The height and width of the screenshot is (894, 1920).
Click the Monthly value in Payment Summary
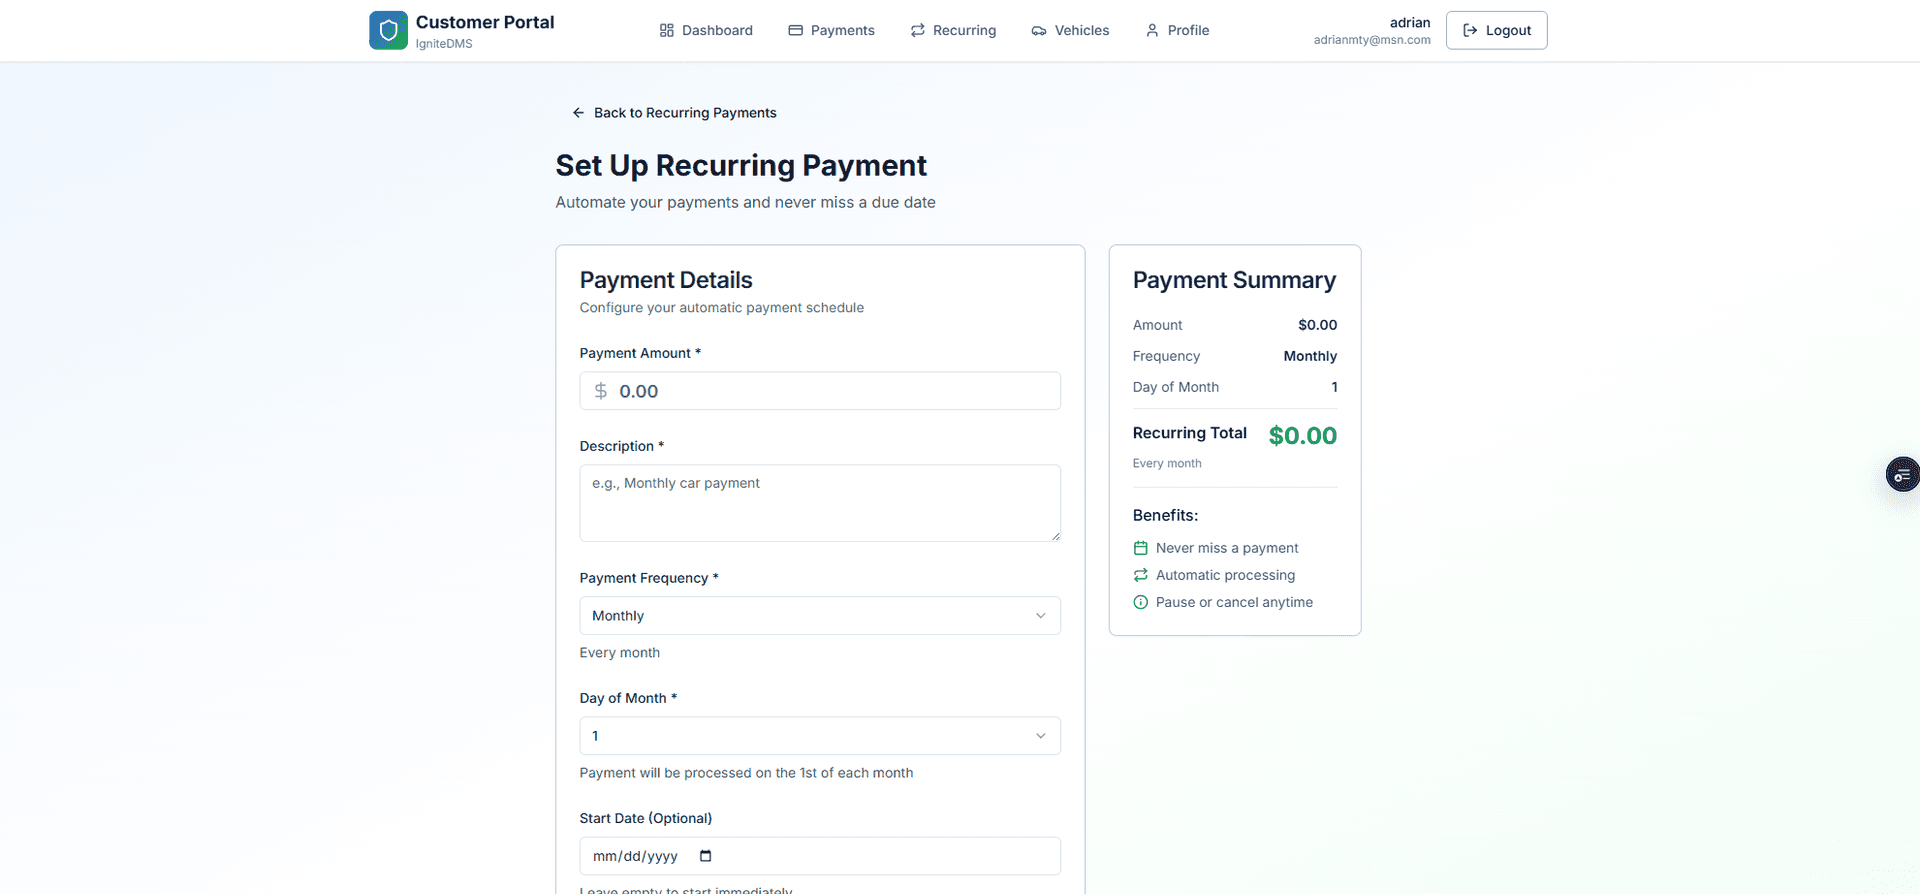click(x=1310, y=356)
